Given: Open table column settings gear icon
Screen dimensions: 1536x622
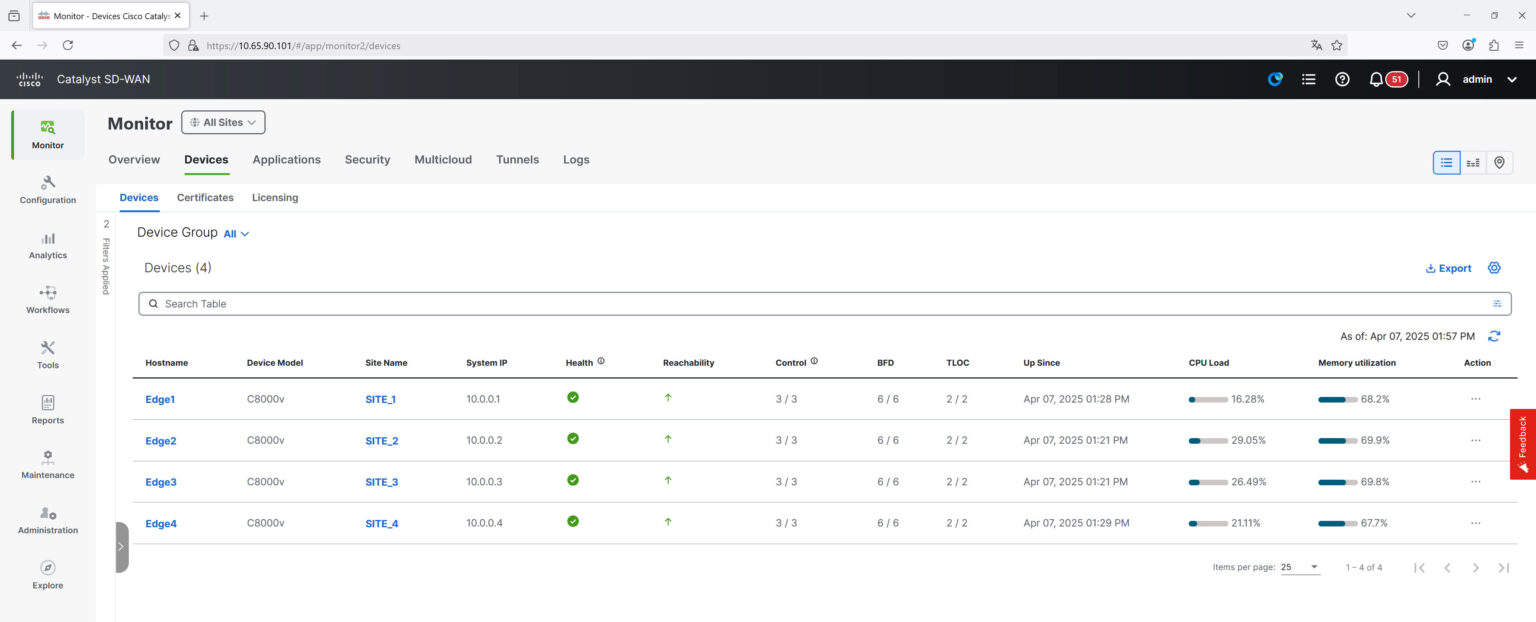Looking at the screenshot, I should pyautogui.click(x=1494, y=267).
